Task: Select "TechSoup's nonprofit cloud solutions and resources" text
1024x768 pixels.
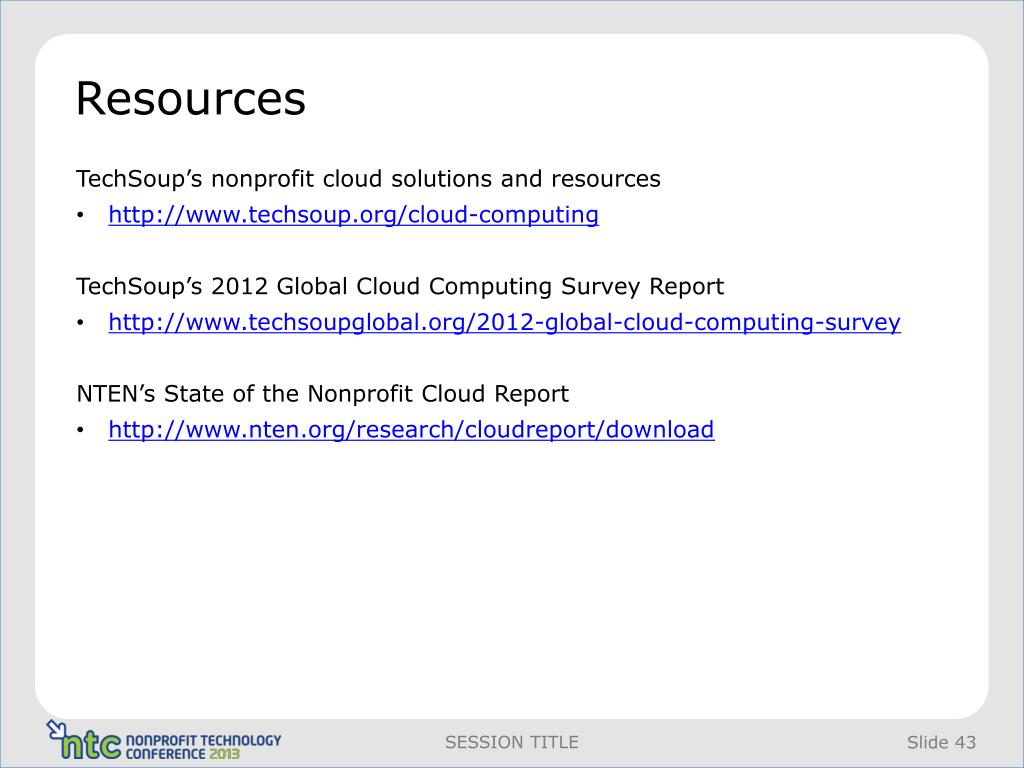Action: click(x=368, y=179)
